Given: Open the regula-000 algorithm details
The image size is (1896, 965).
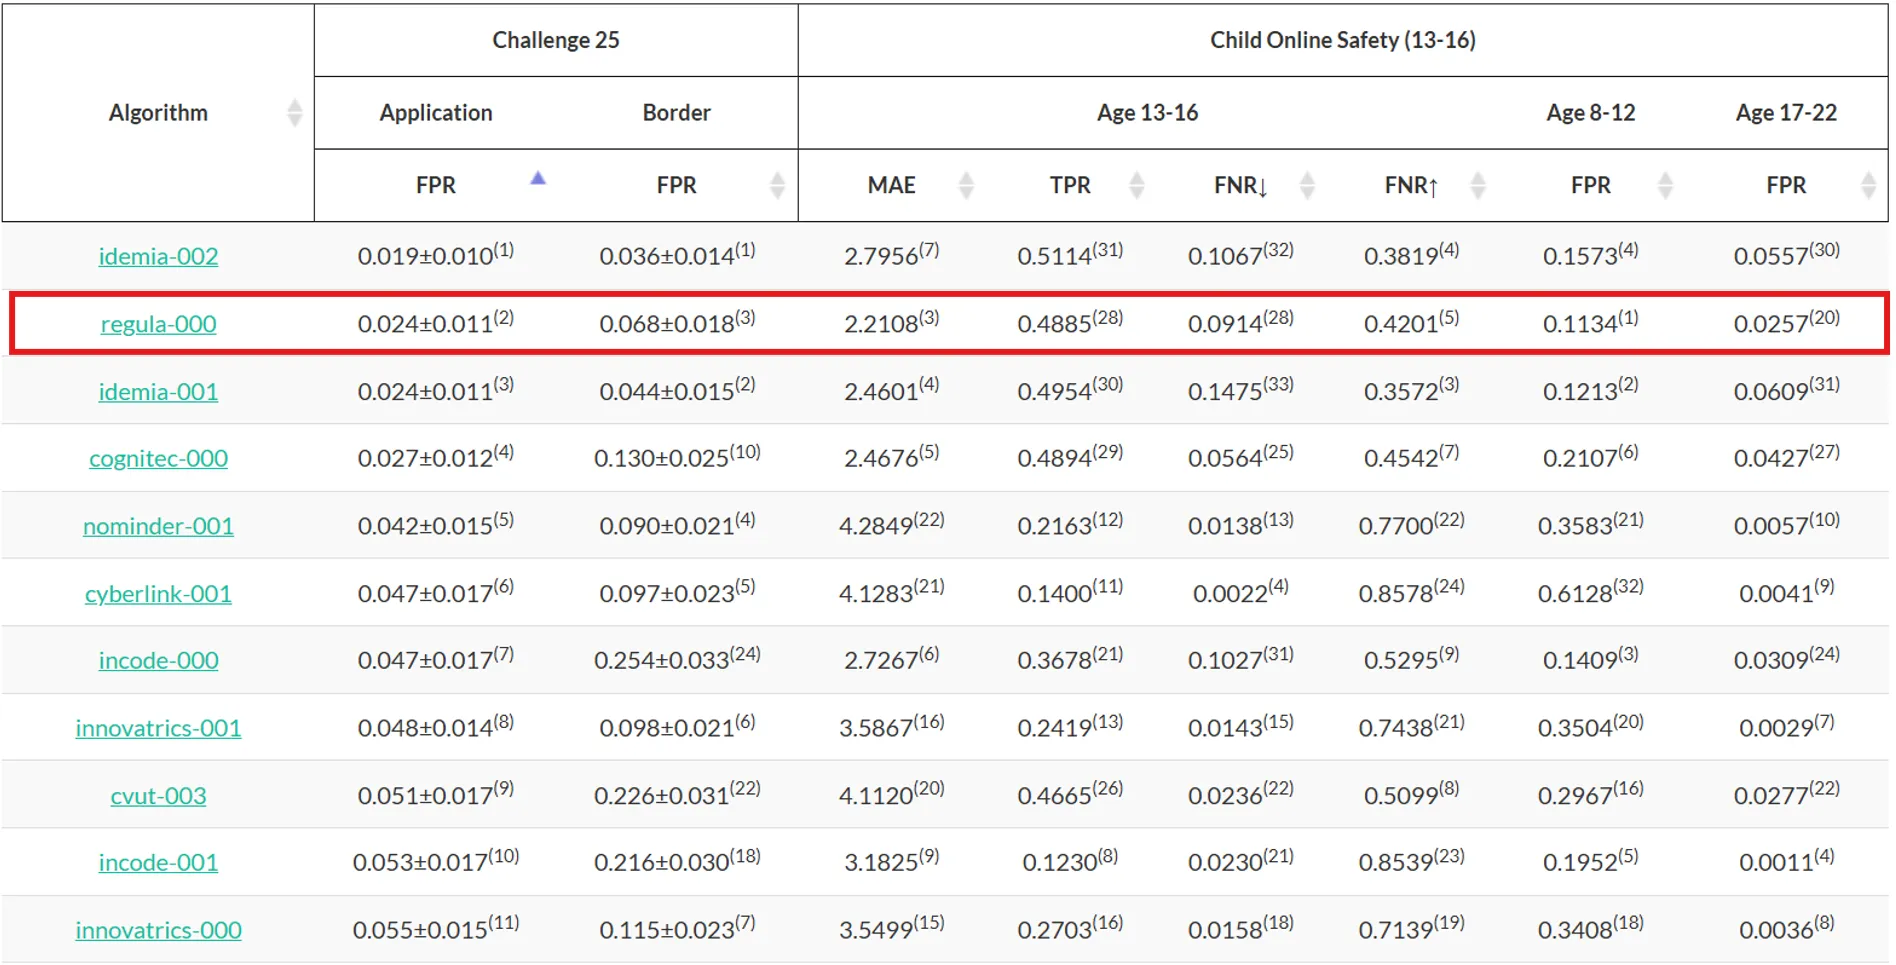Looking at the screenshot, I should click(x=157, y=323).
